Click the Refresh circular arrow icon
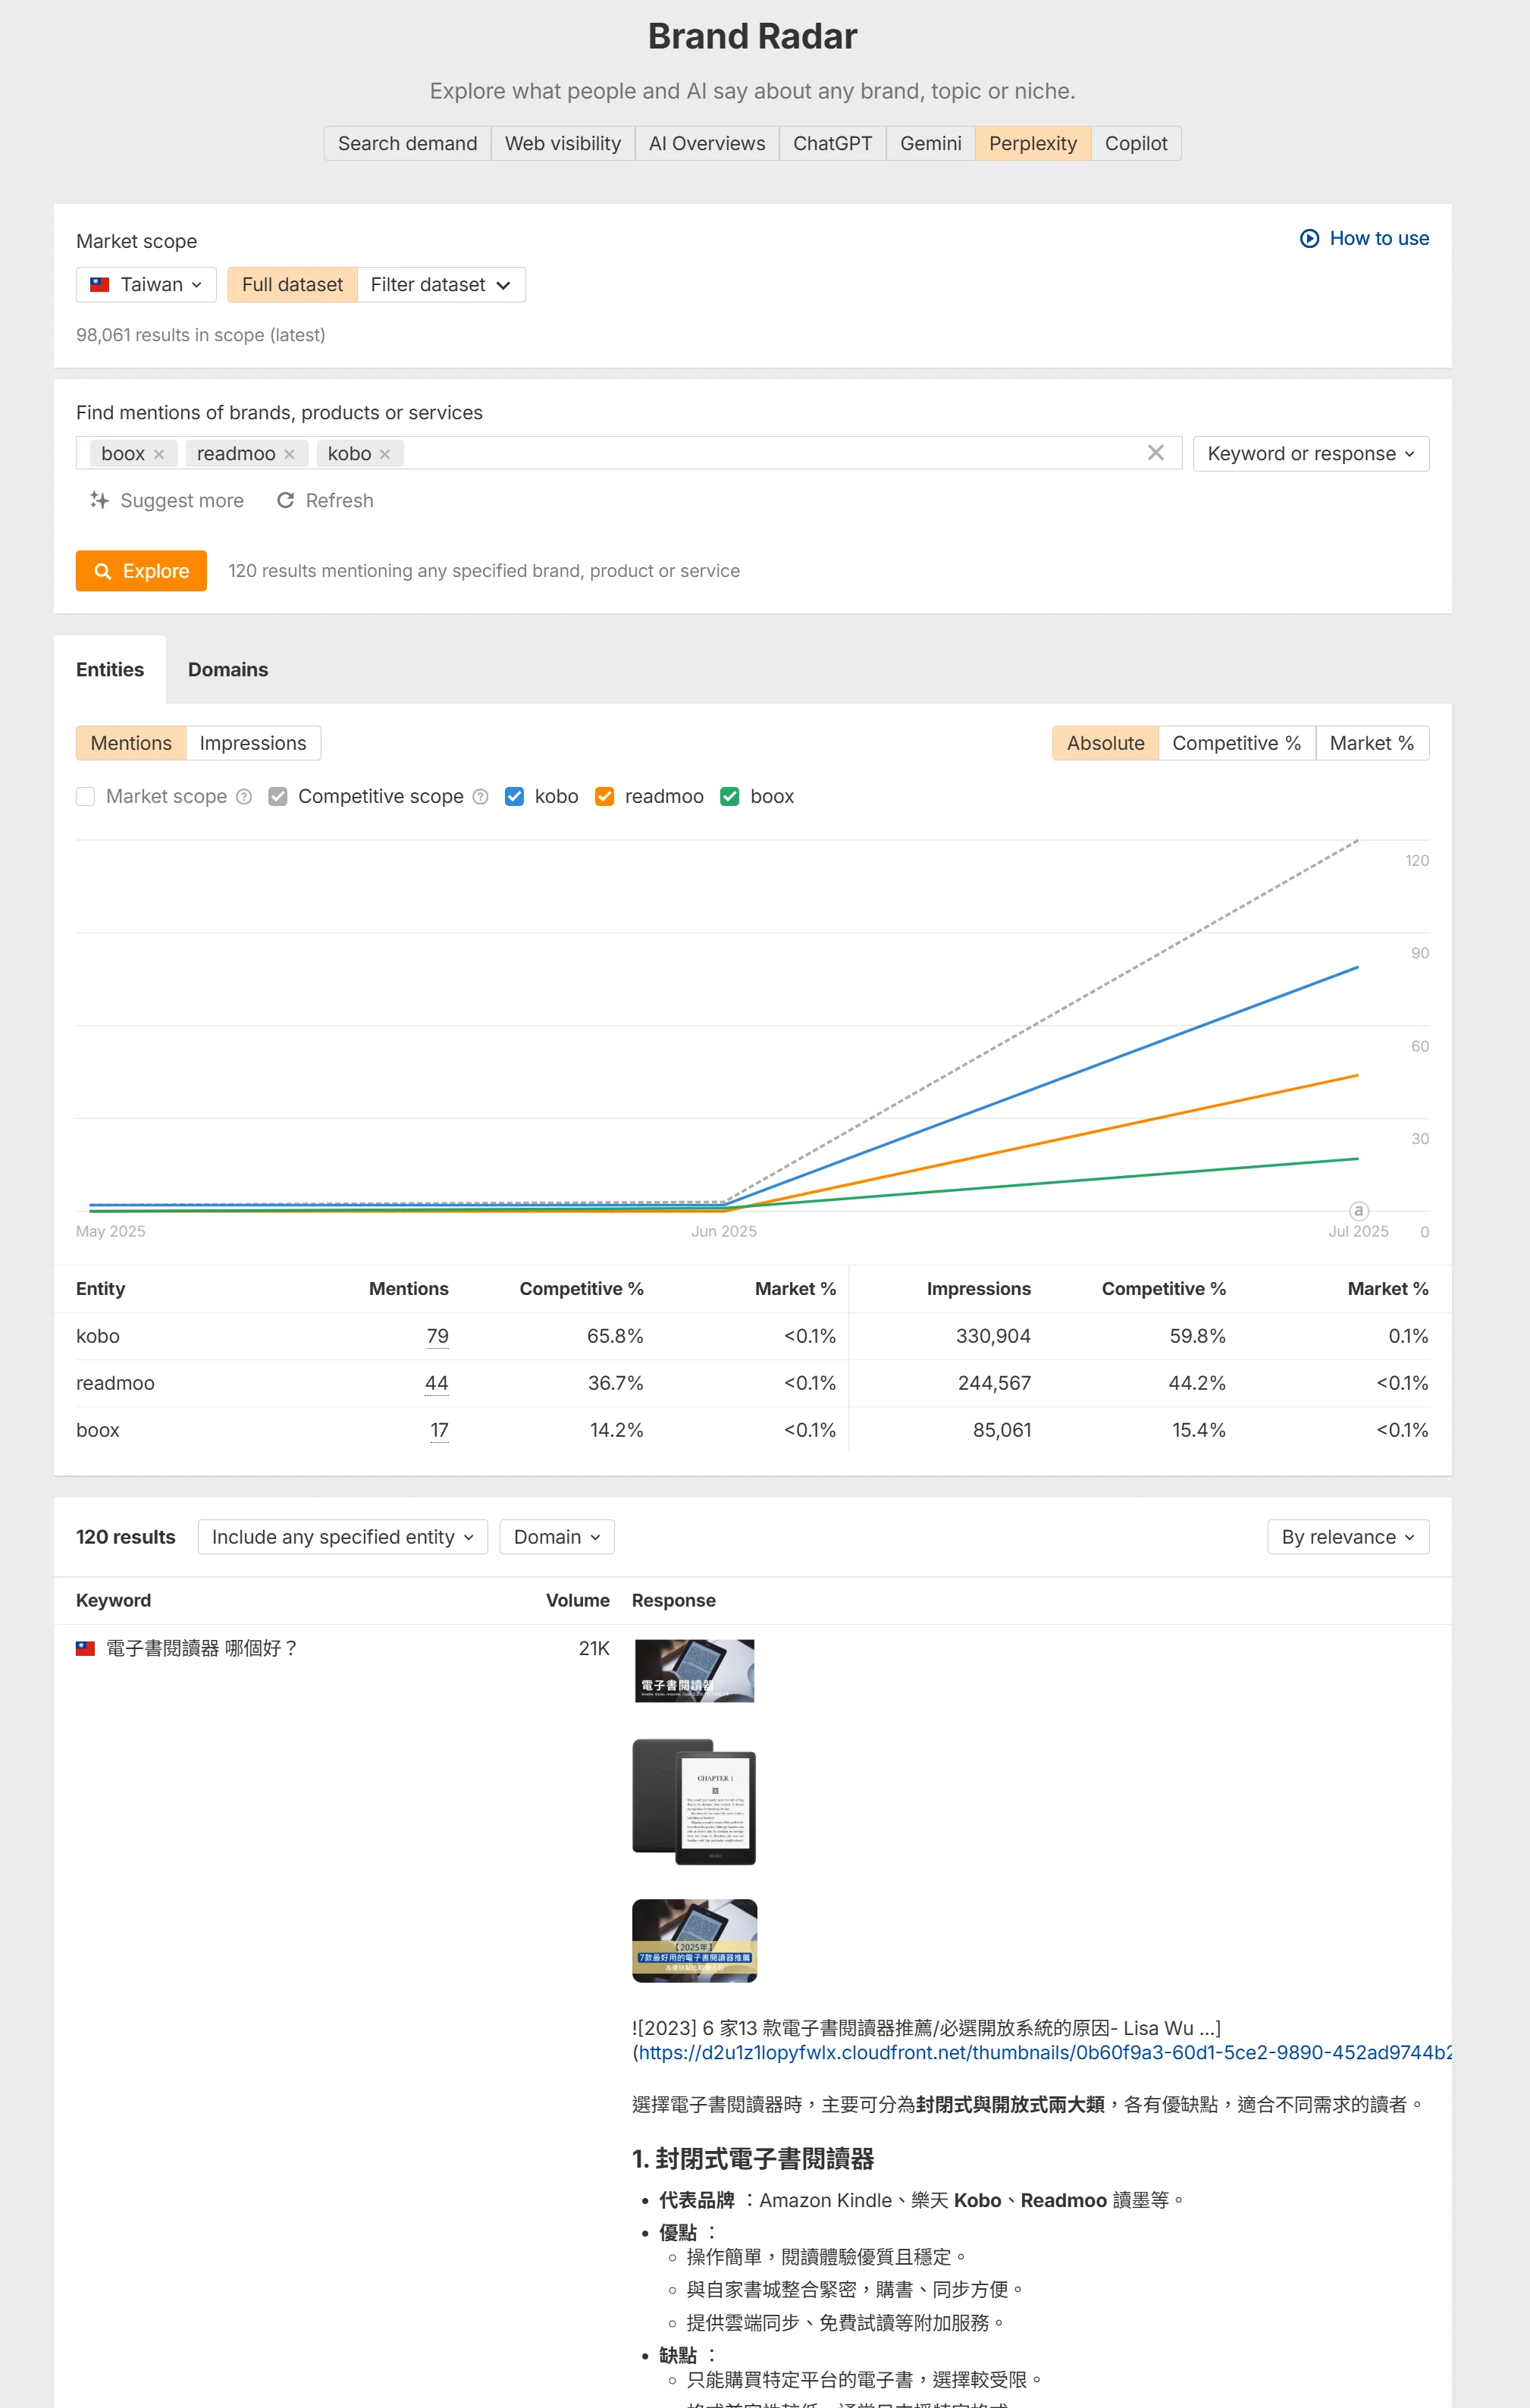Image resolution: width=1530 pixels, height=2408 pixels. (285, 500)
